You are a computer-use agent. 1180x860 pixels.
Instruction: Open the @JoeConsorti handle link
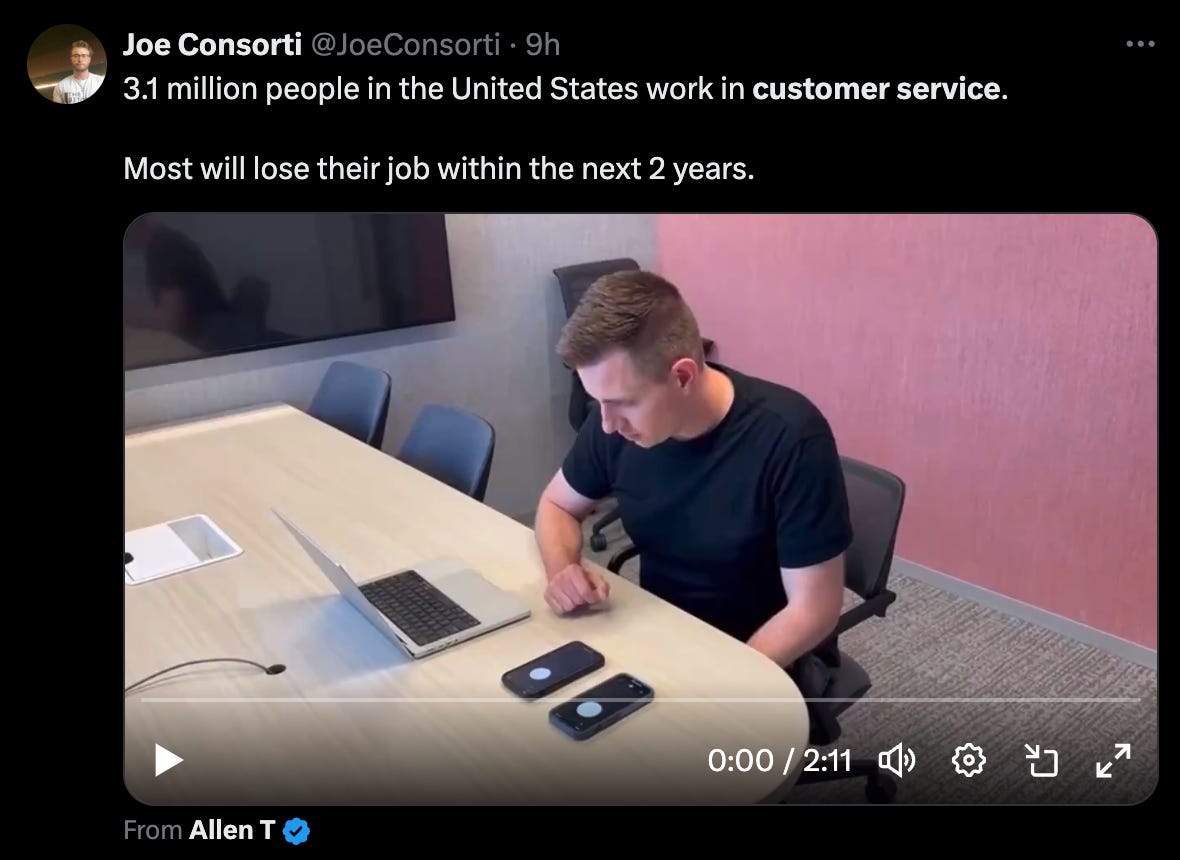coord(405,44)
